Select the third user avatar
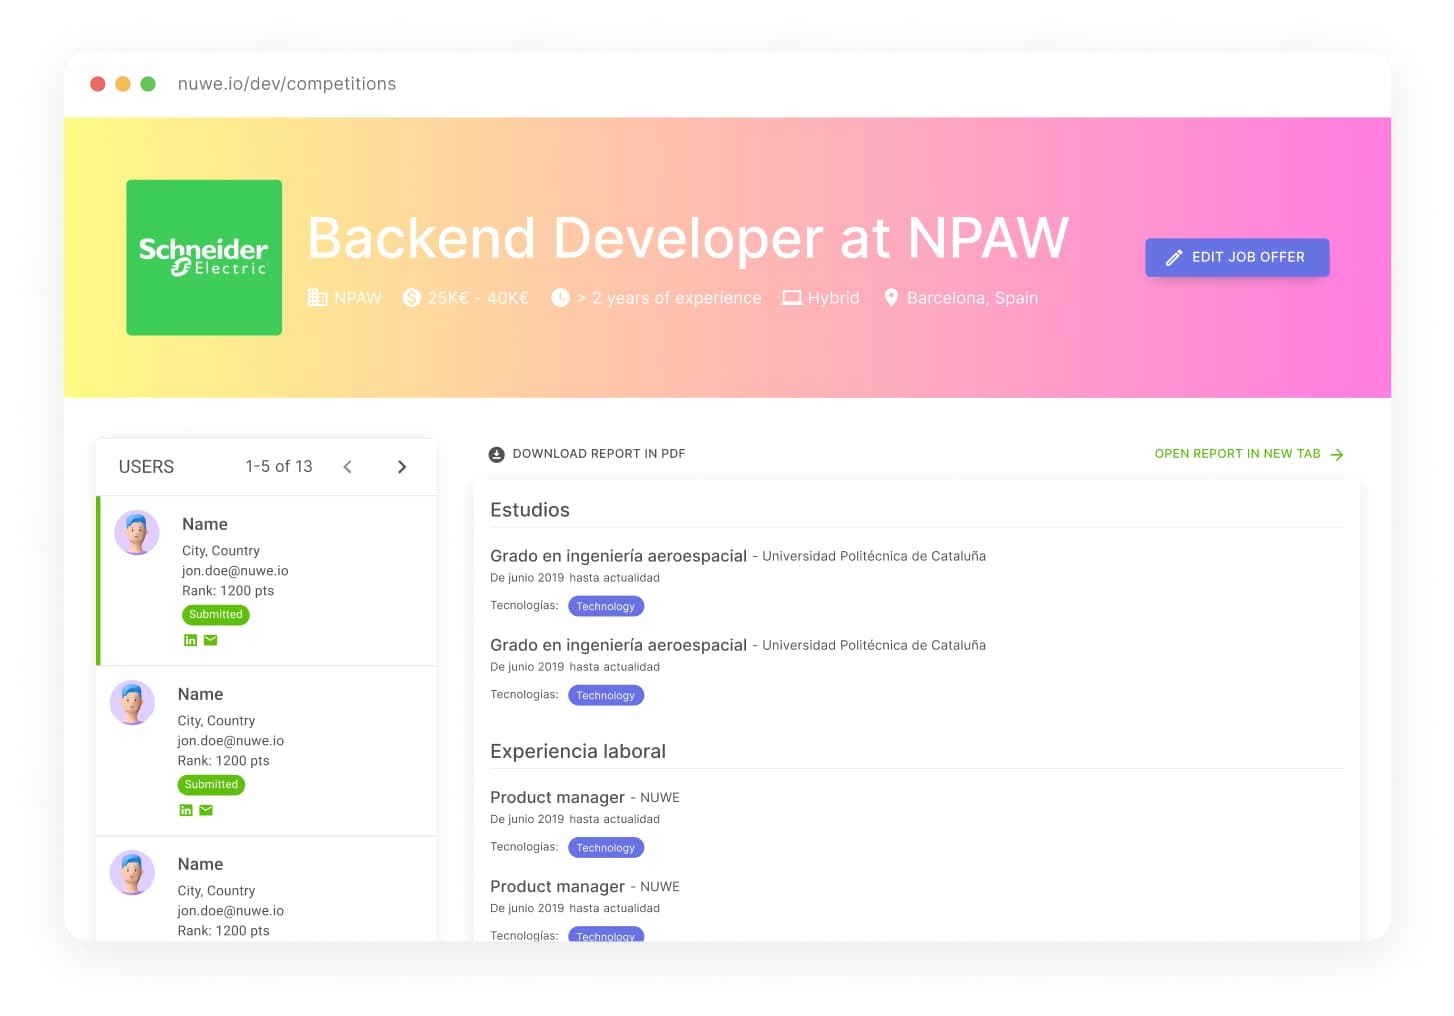Viewport: 1454px width, 1016px height. [x=132, y=873]
